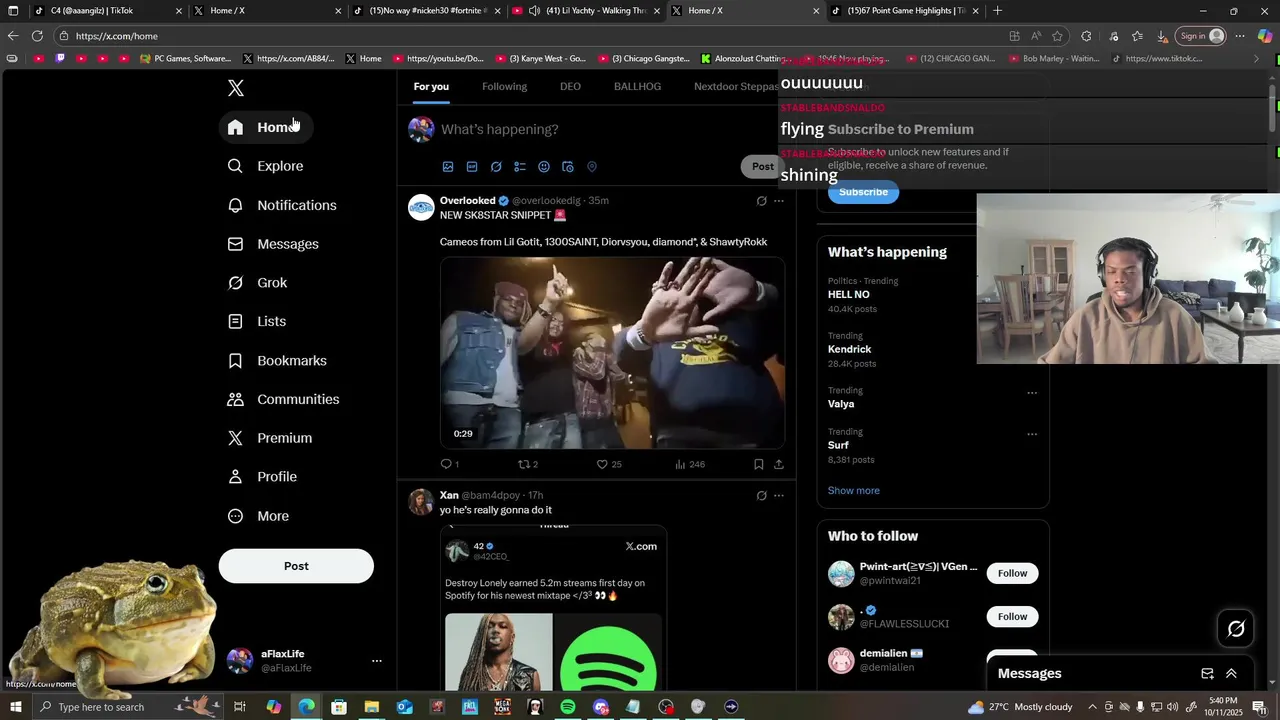The width and height of the screenshot is (1280, 720).
Task: Open Explore from the sidebar
Action: pyautogui.click(x=266, y=166)
